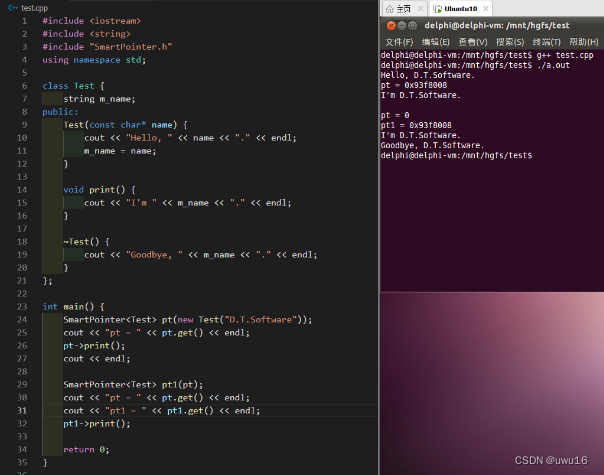Viewport: 604px width, 475px height.
Task: Close the Ubuntu10 tab
Action: pos(486,8)
